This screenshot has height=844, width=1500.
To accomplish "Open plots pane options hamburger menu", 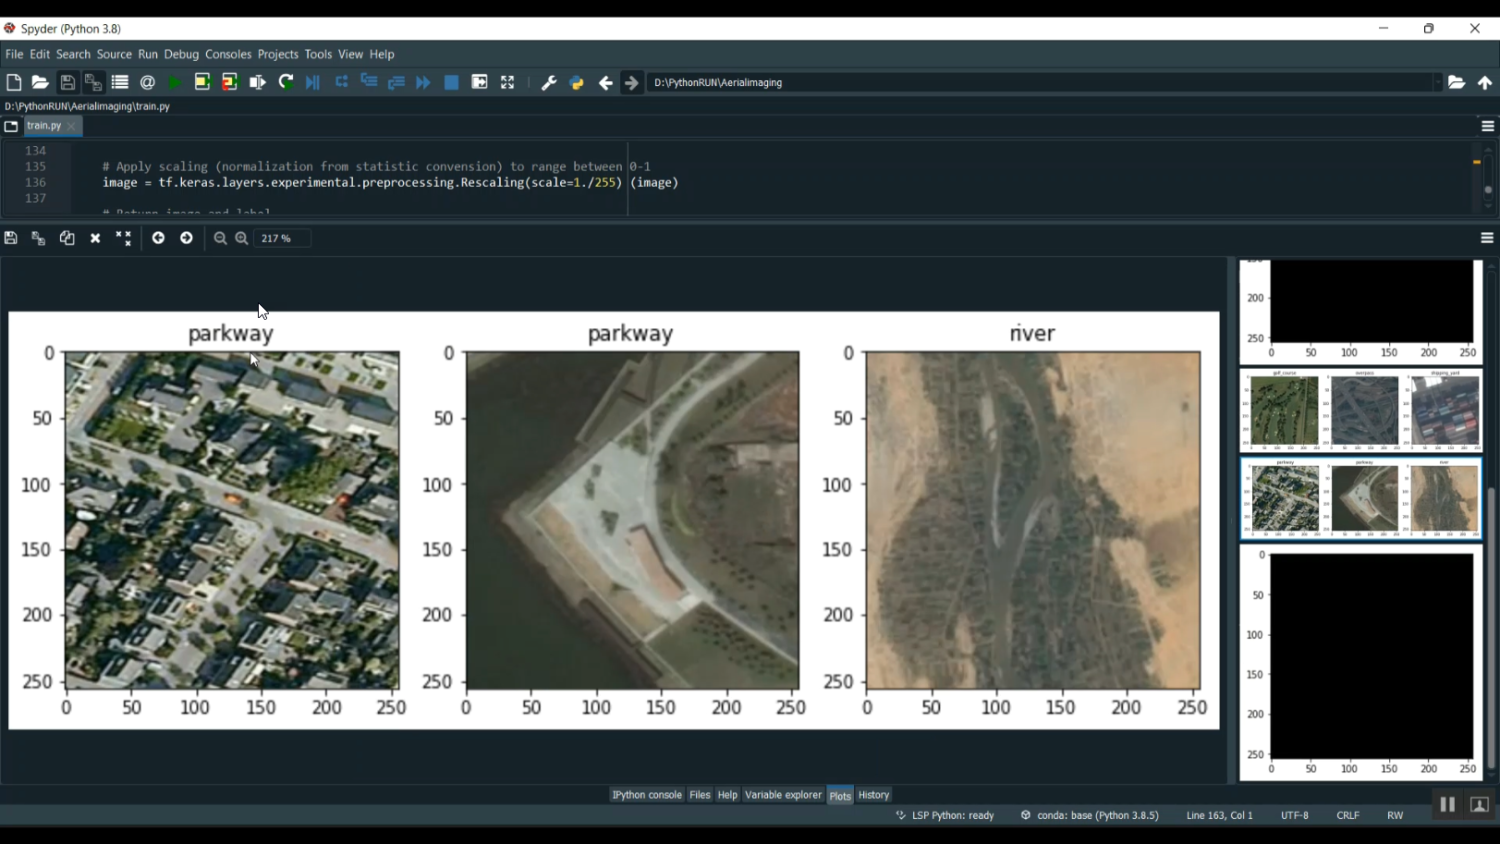I will coord(1487,238).
